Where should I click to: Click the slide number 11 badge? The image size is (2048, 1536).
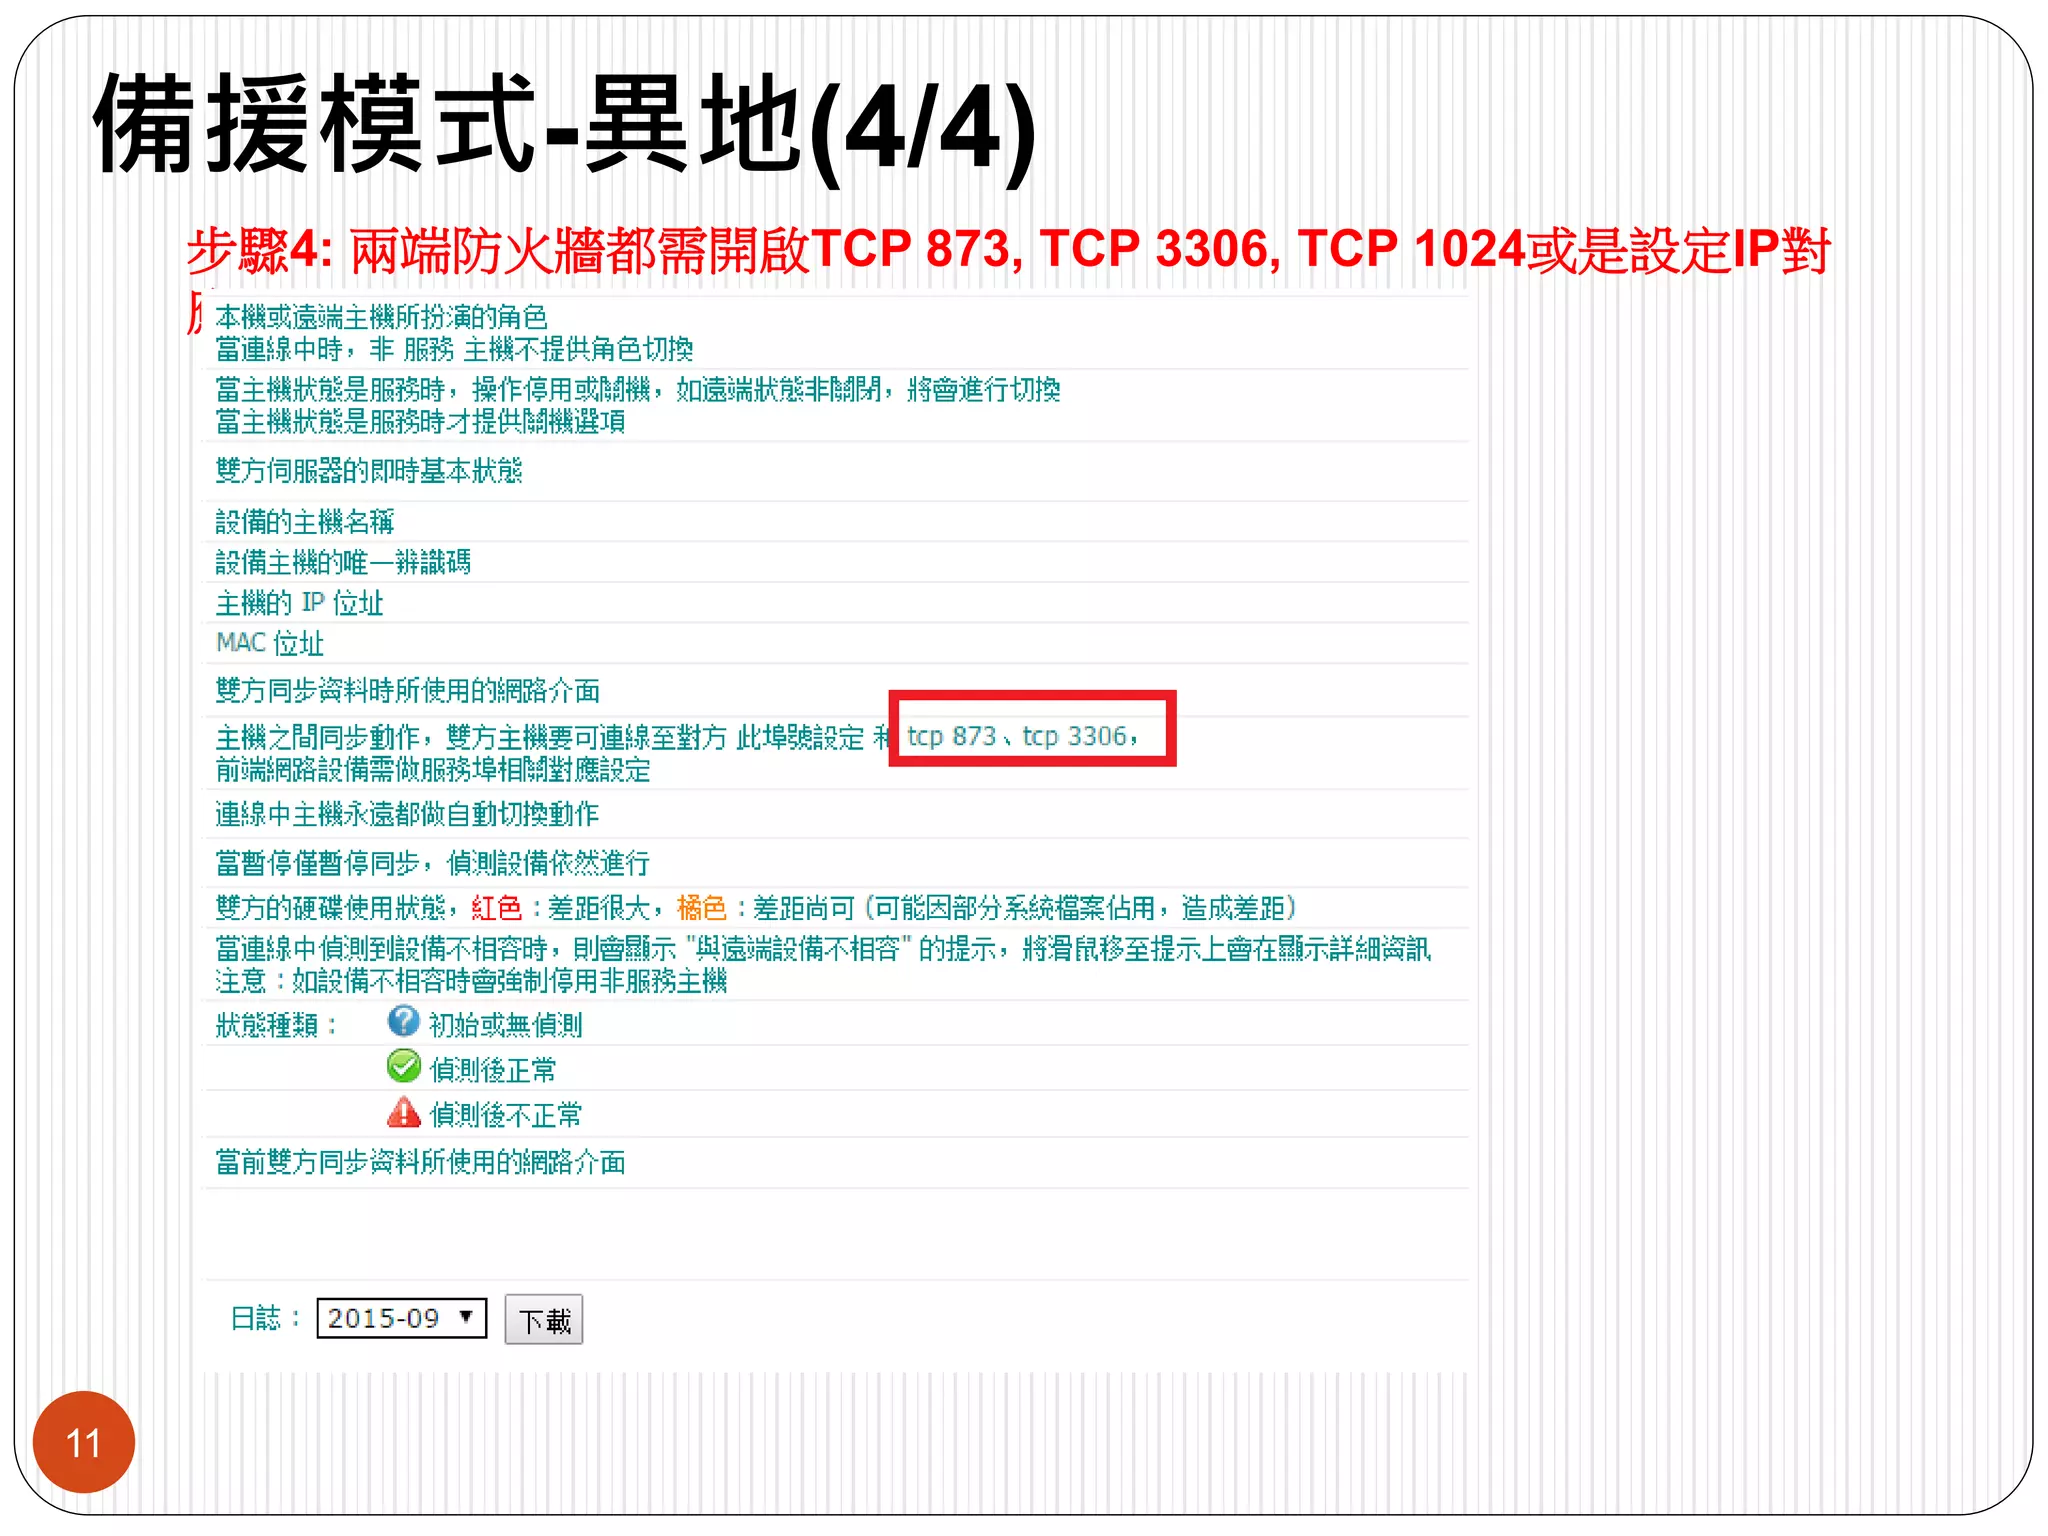click(84, 1442)
